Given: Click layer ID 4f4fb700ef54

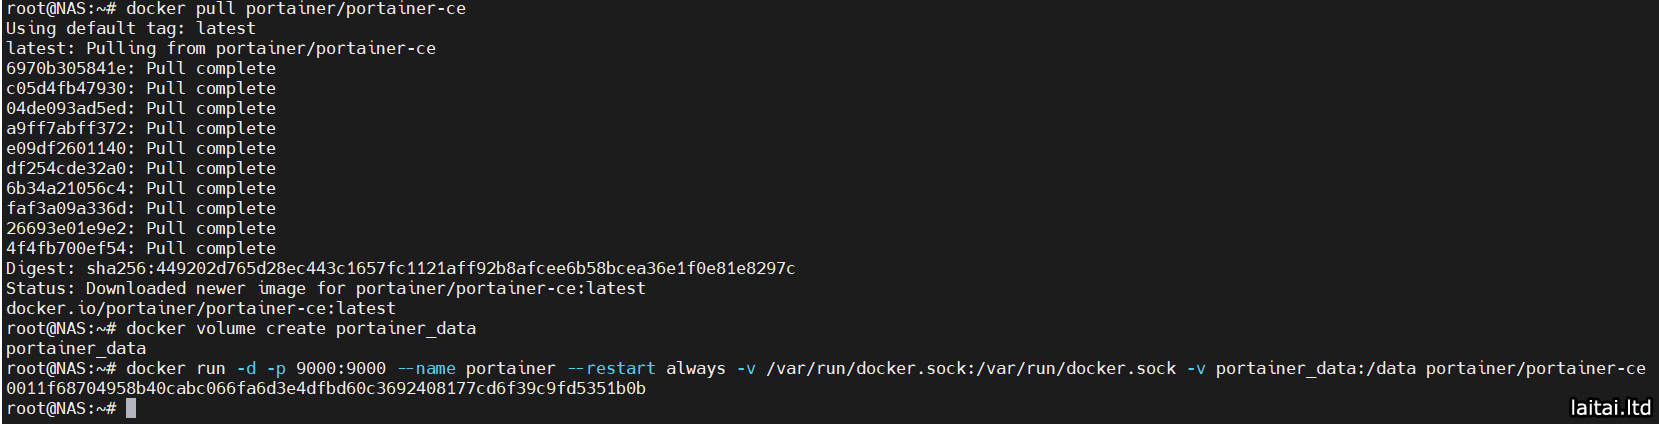Looking at the screenshot, I should (66, 248).
